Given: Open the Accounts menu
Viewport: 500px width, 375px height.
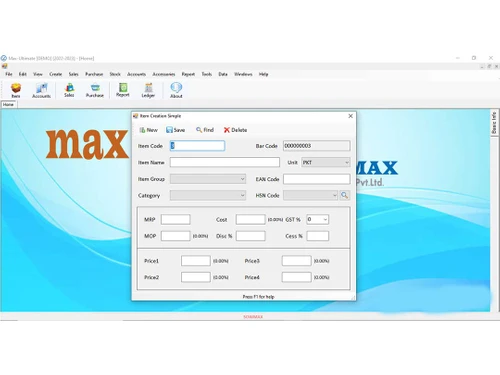Looking at the screenshot, I should [x=136, y=74].
